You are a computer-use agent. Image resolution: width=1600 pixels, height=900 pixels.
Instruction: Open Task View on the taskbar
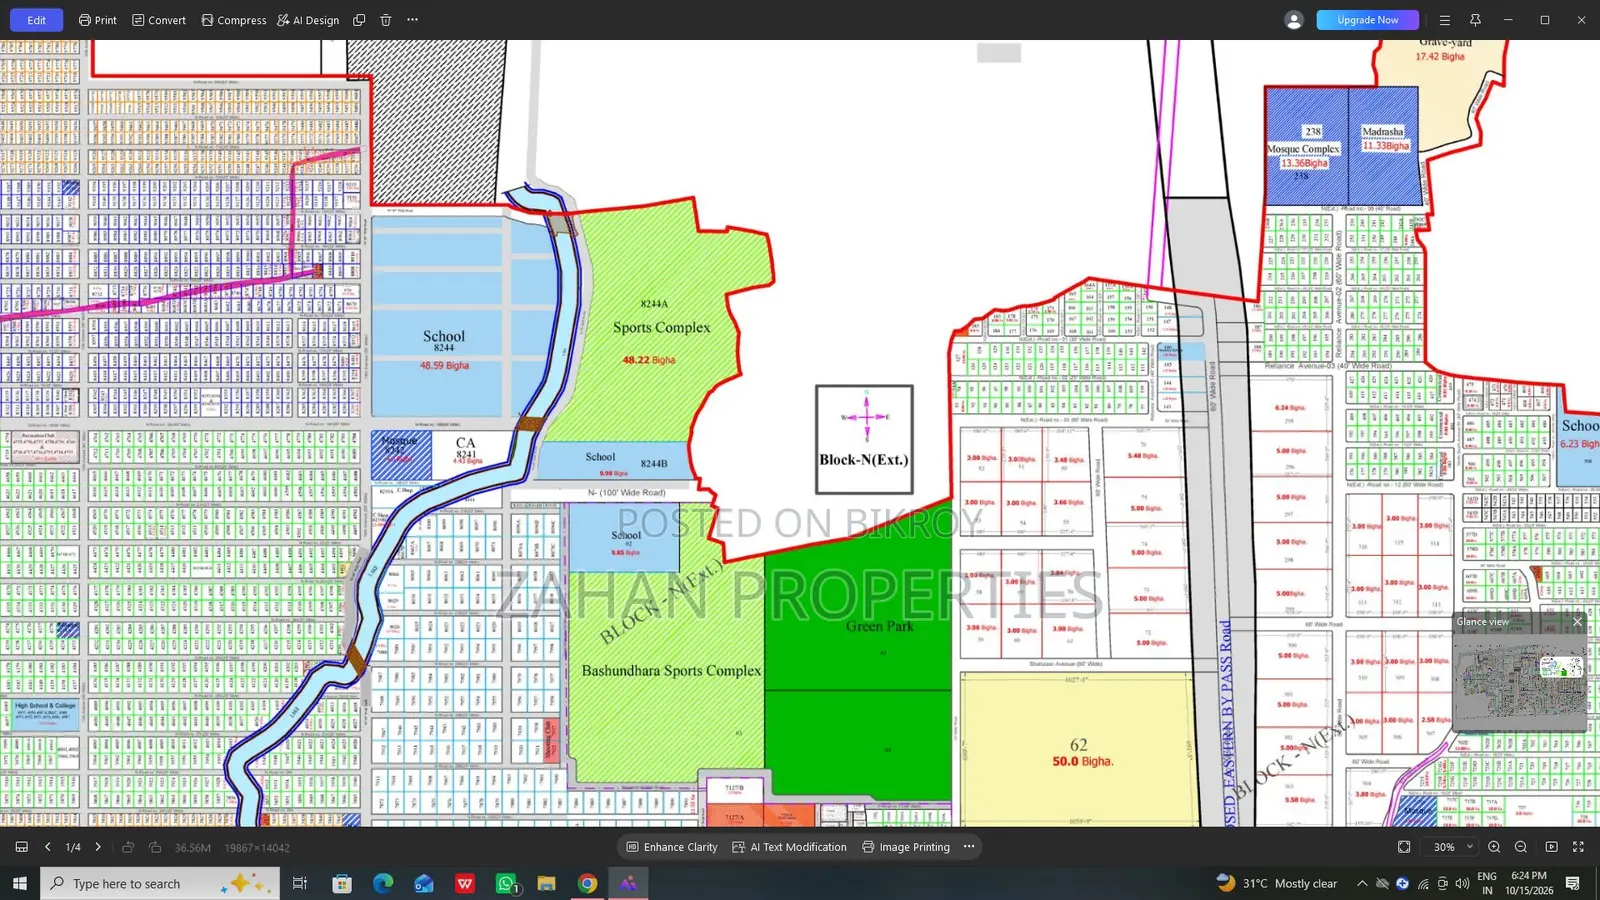coord(299,884)
